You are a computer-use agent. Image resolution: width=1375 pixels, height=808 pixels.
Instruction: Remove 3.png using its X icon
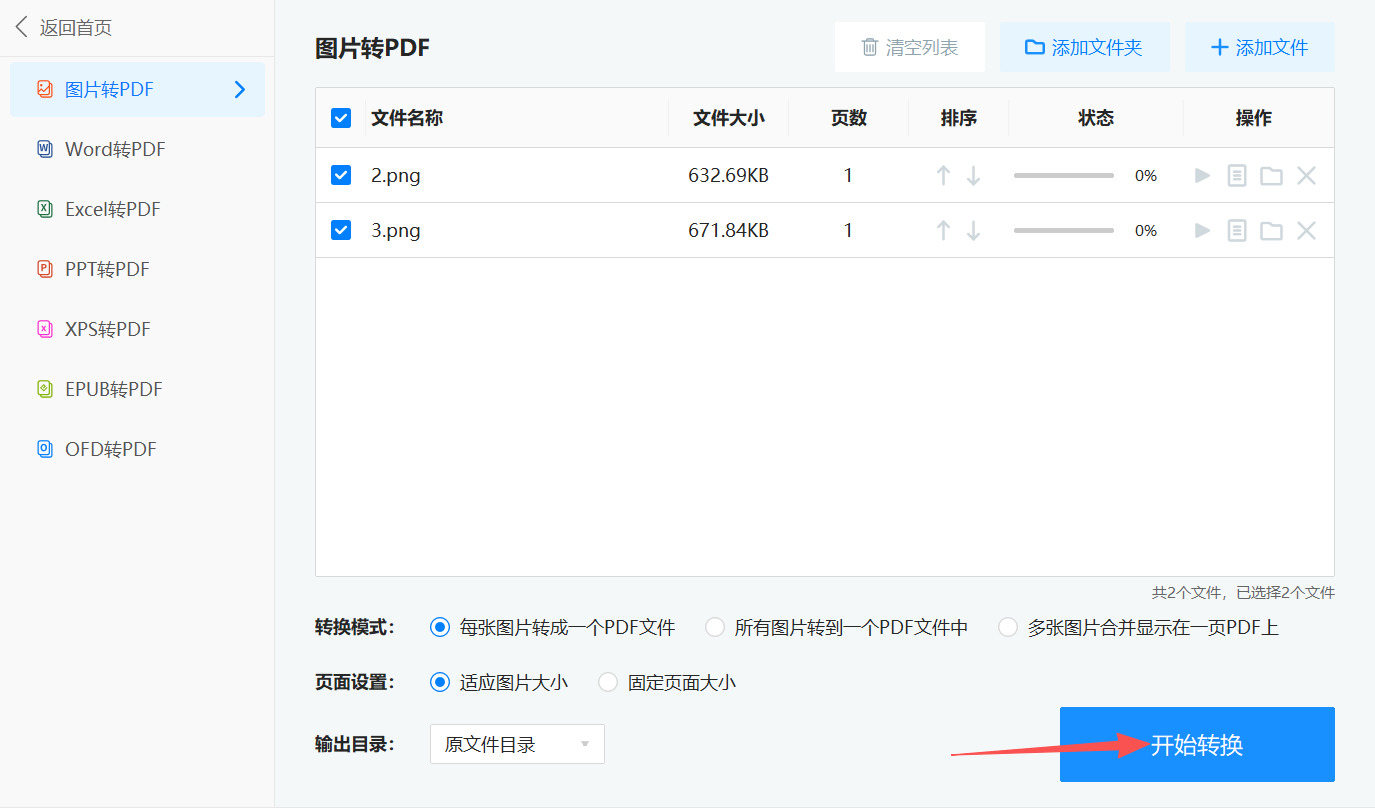pos(1306,230)
